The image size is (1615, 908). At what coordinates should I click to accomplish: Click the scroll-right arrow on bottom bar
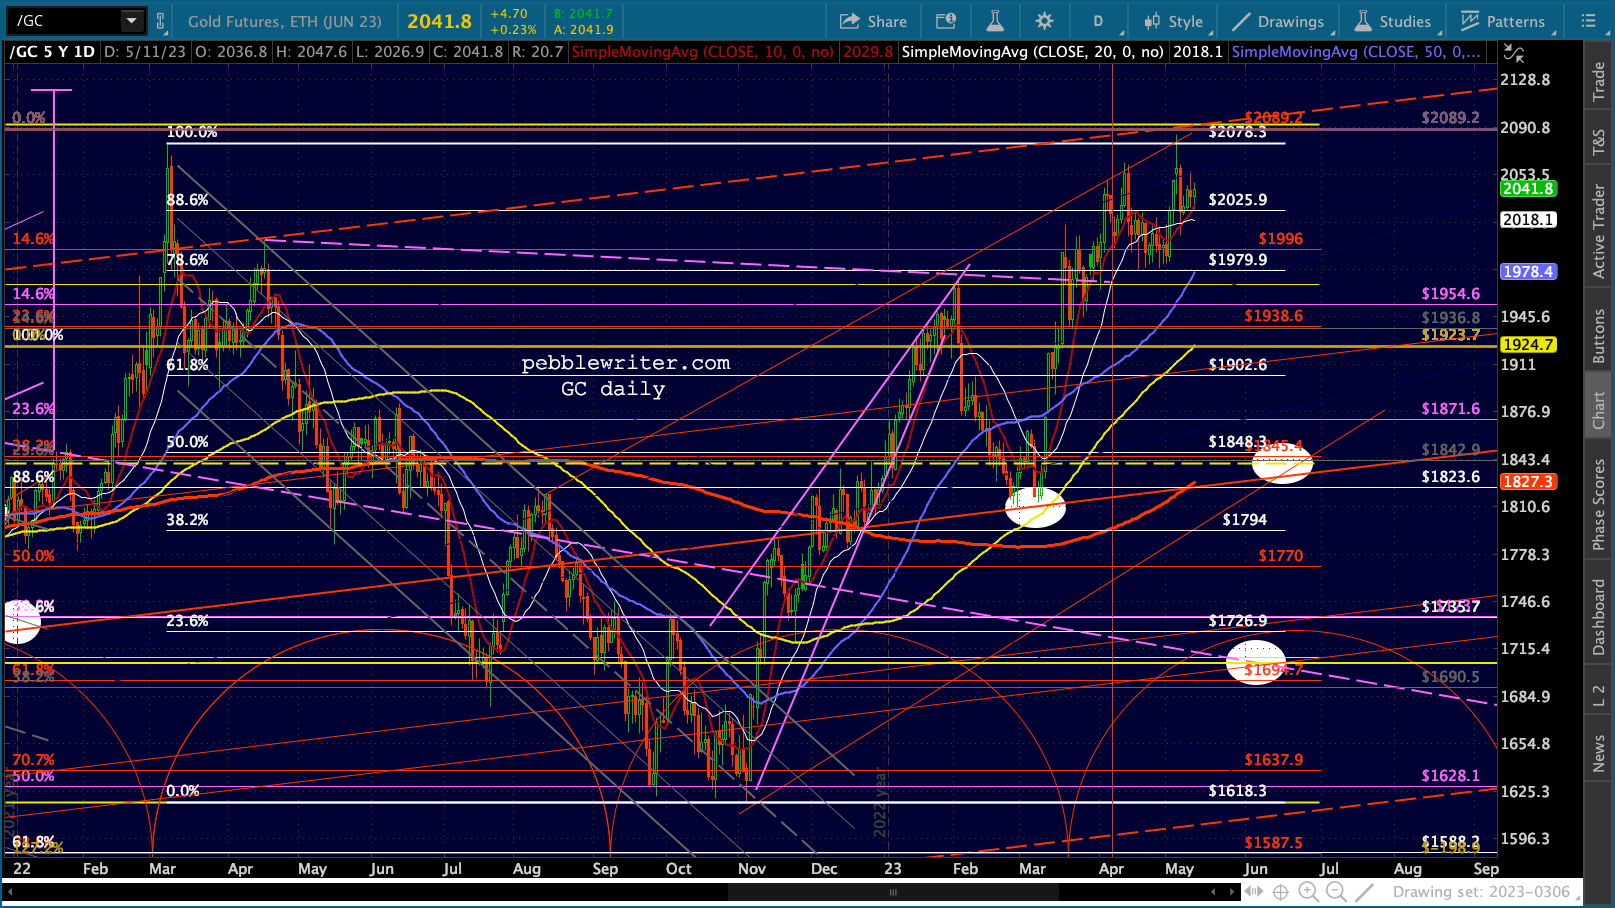[x=1231, y=891]
